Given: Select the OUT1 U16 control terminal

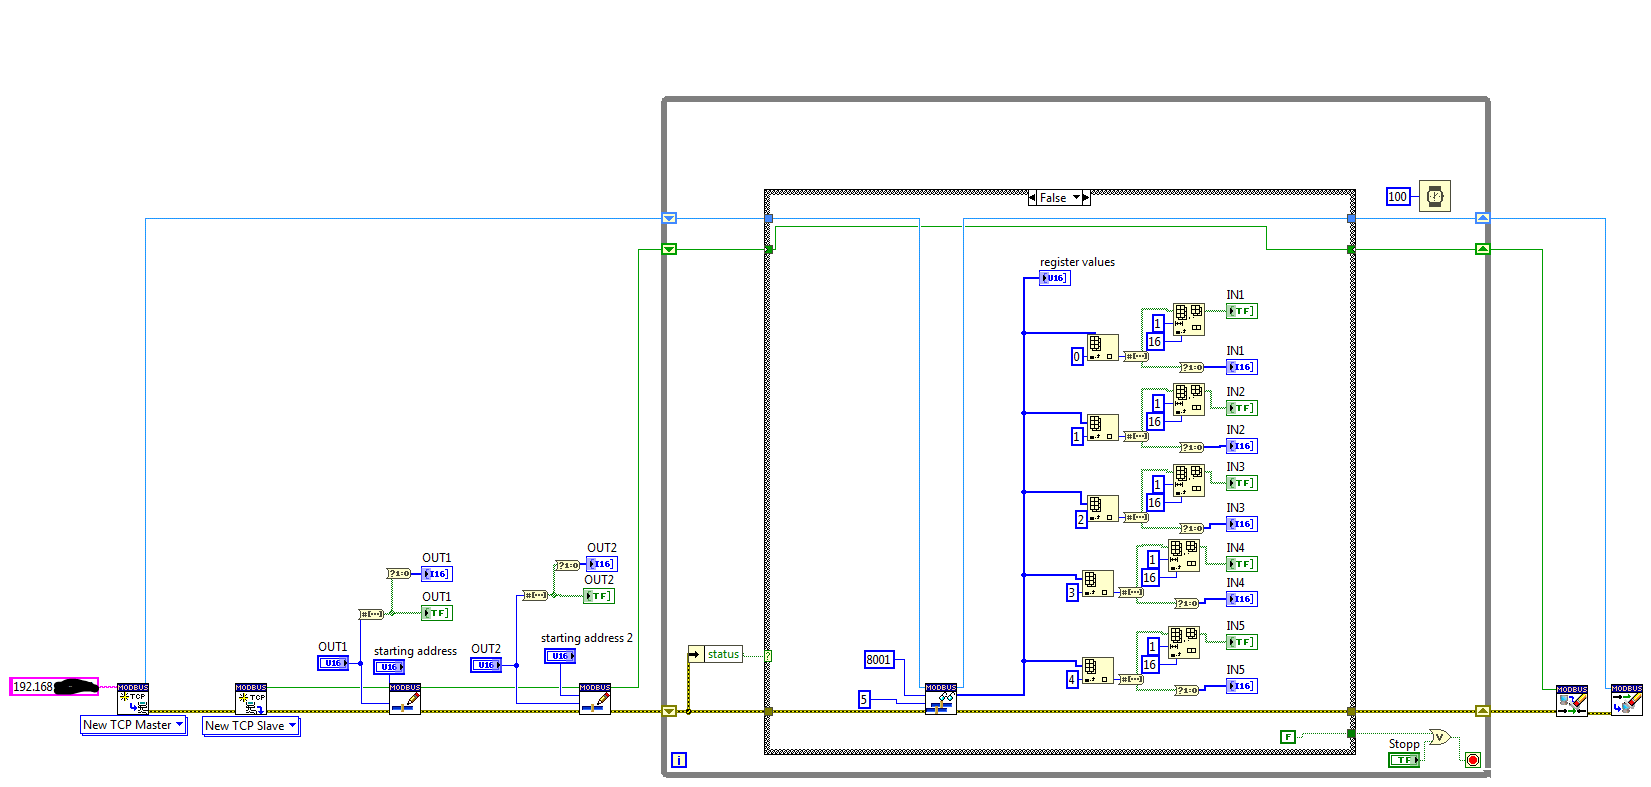Looking at the screenshot, I should pos(333,663).
